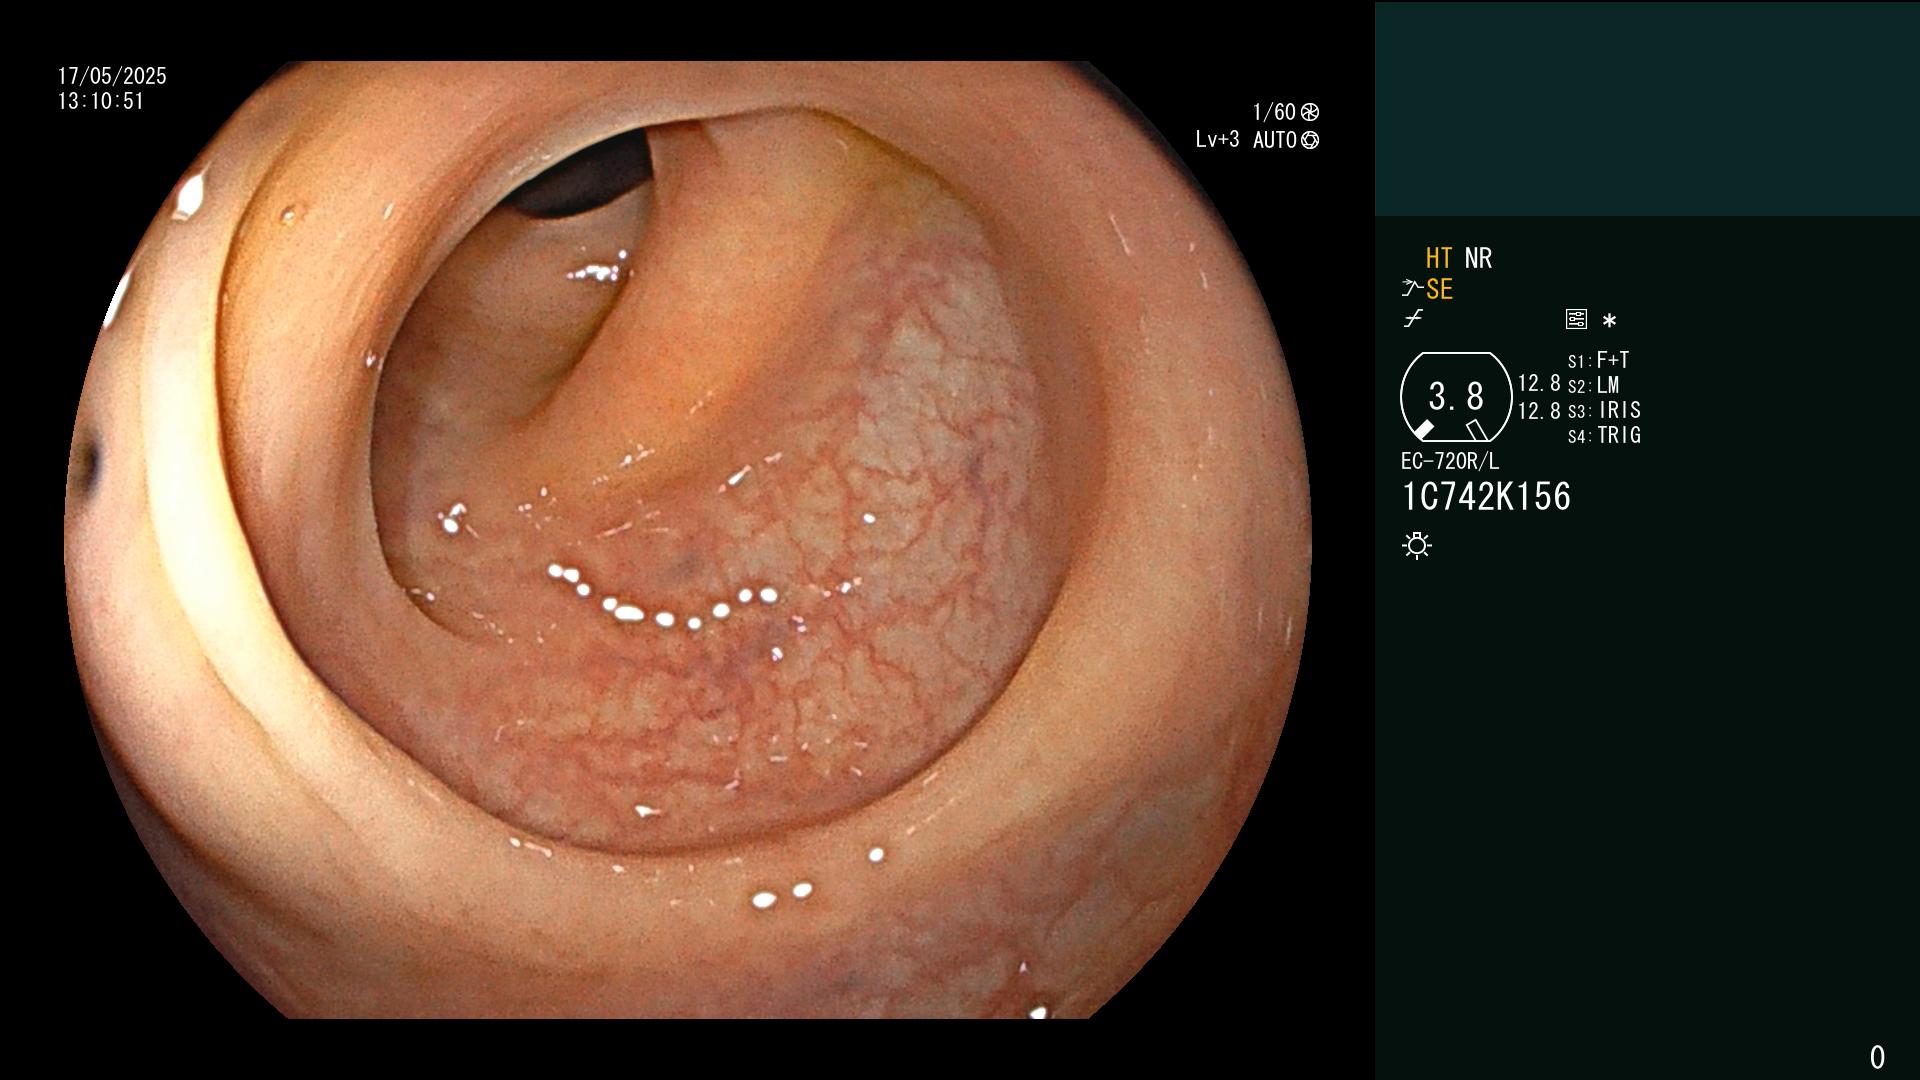This screenshot has width=1920, height=1080.
Task: Click the orange SE enhancement label
Action: [x=1439, y=289]
